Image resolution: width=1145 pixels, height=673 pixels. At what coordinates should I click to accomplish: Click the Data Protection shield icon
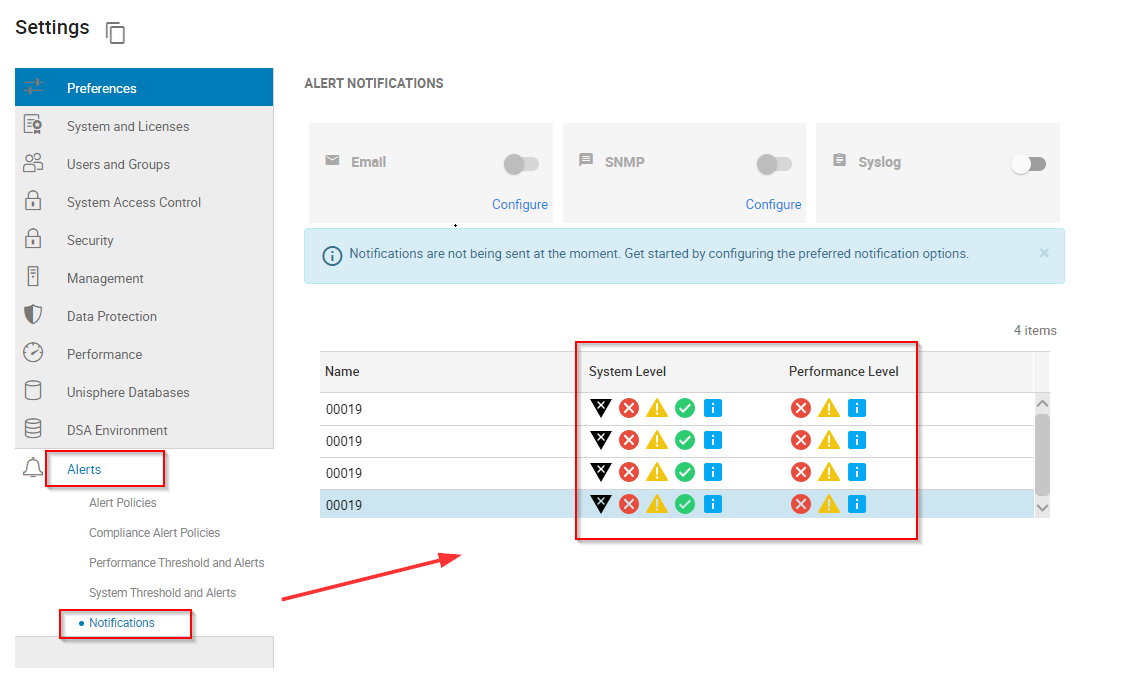33,315
